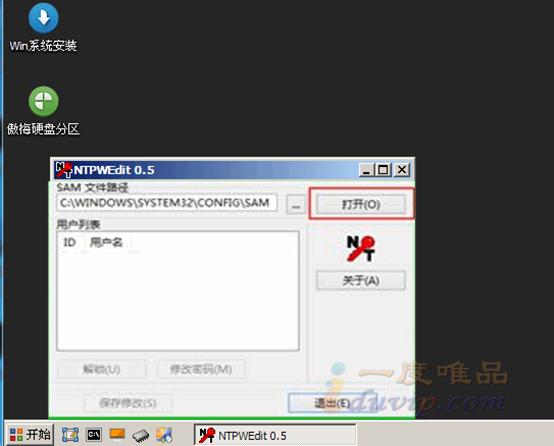Click the NT key logo in NTPWEdit
Image resolution: width=554 pixels, height=446 pixels.
[361, 249]
